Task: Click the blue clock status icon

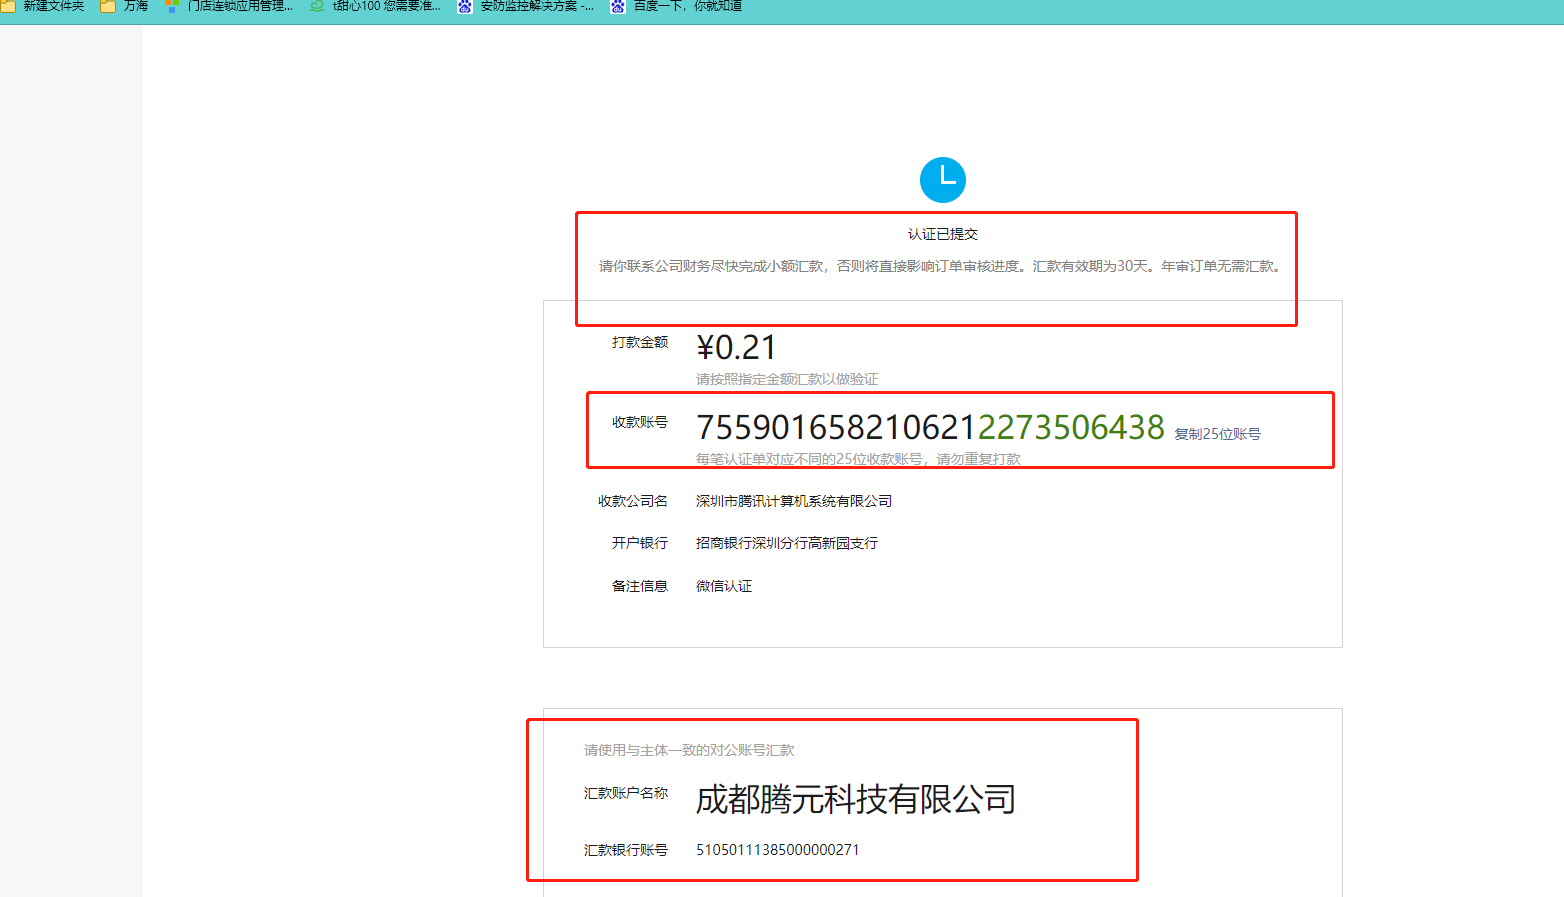Action: [x=942, y=180]
